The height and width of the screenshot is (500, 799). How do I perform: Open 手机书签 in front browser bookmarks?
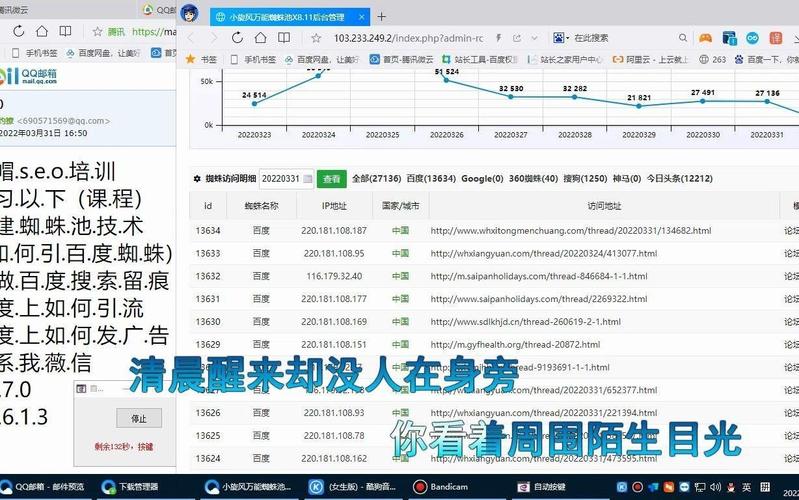253,59
